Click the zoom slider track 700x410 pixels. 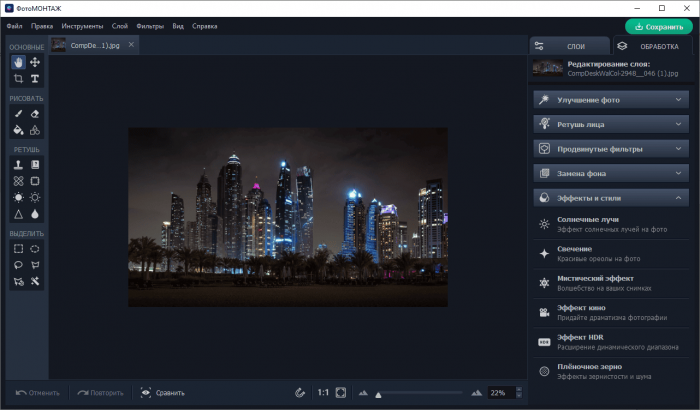coord(420,394)
